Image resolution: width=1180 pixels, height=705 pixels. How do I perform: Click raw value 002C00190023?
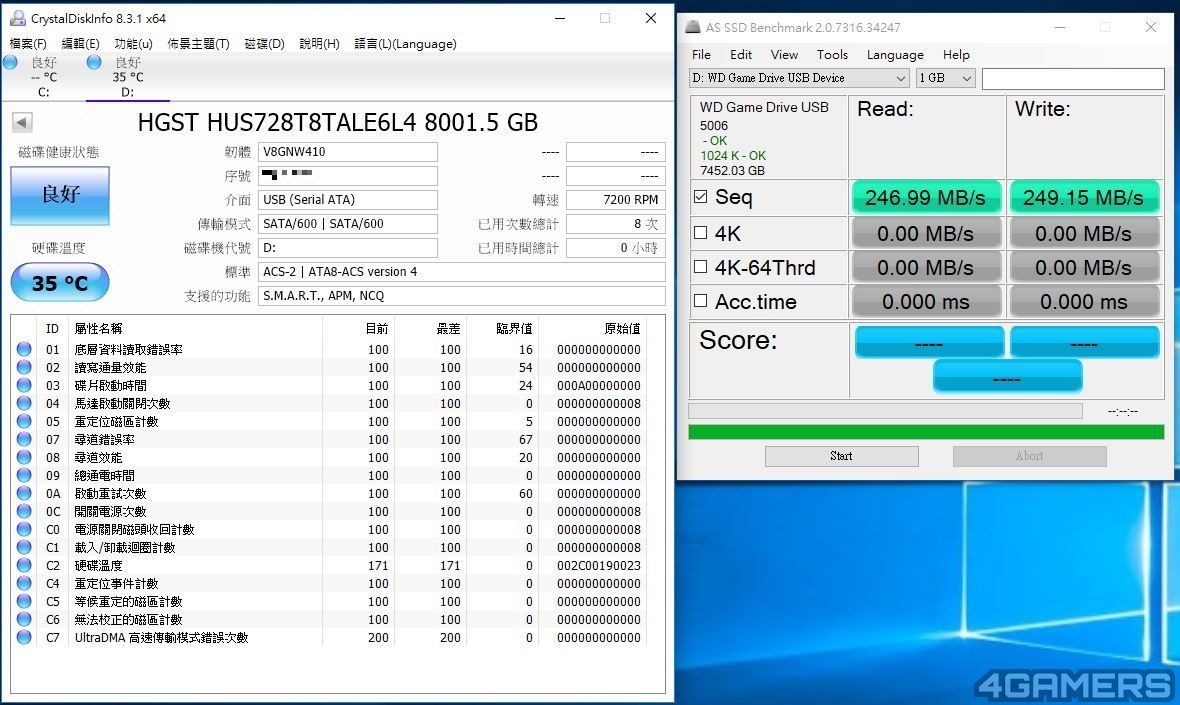coord(599,565)
